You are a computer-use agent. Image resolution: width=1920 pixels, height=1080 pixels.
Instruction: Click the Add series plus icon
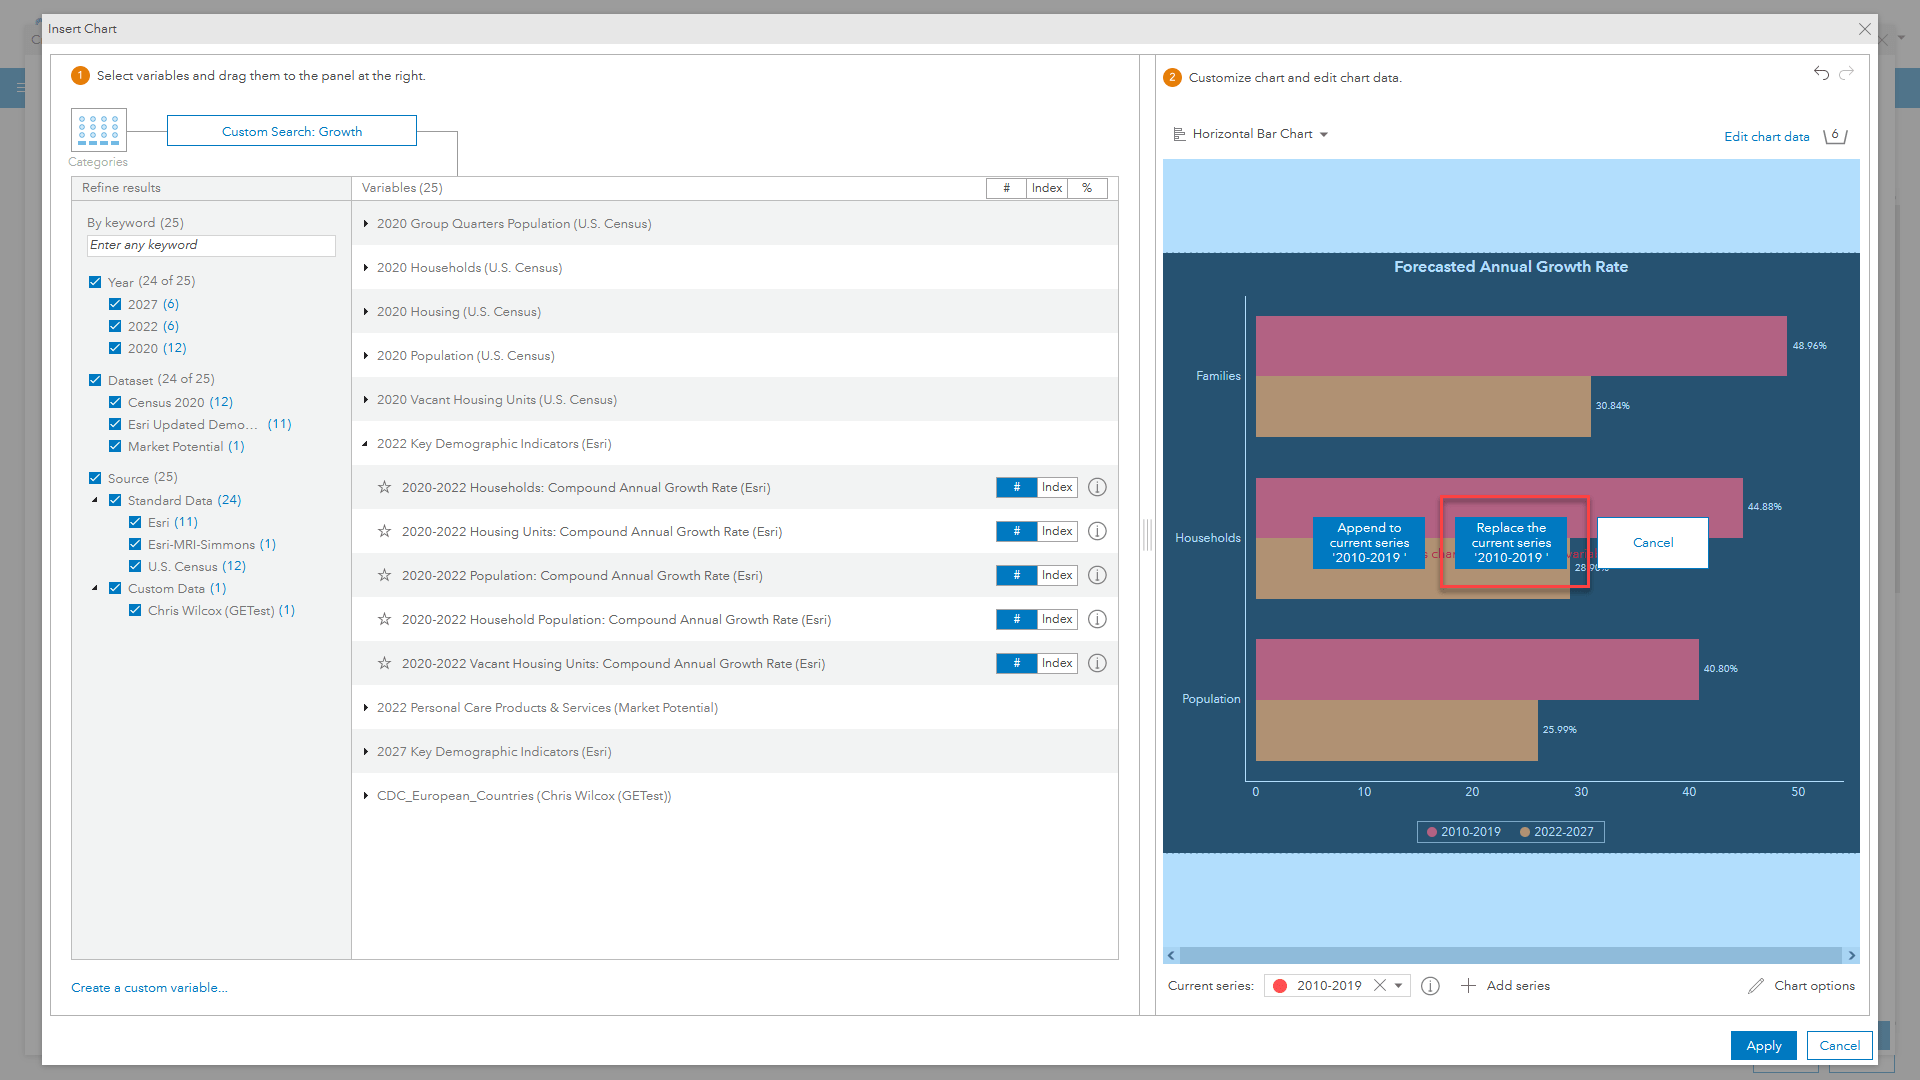1468,986
